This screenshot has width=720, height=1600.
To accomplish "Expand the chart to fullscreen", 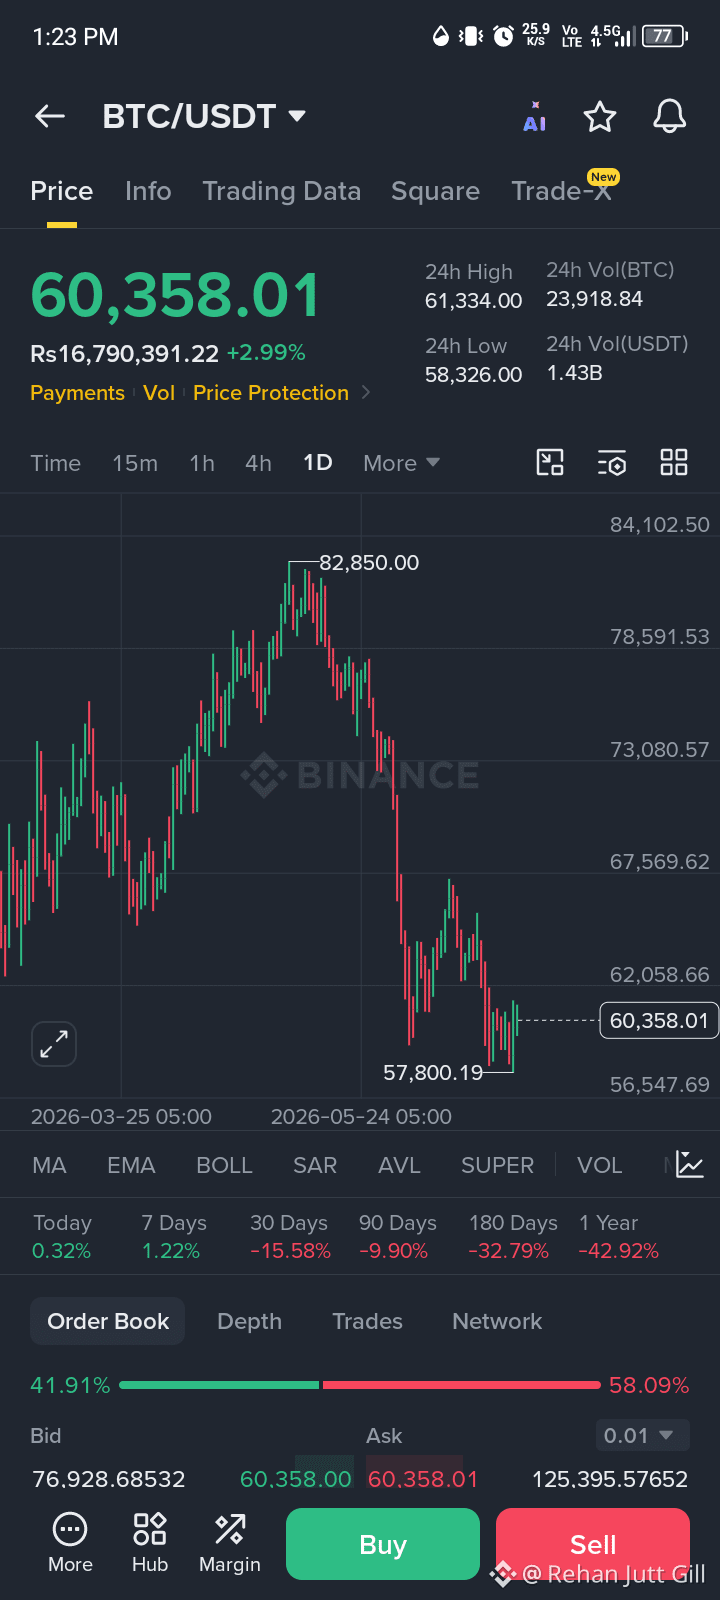I will tap(54, 1044).
